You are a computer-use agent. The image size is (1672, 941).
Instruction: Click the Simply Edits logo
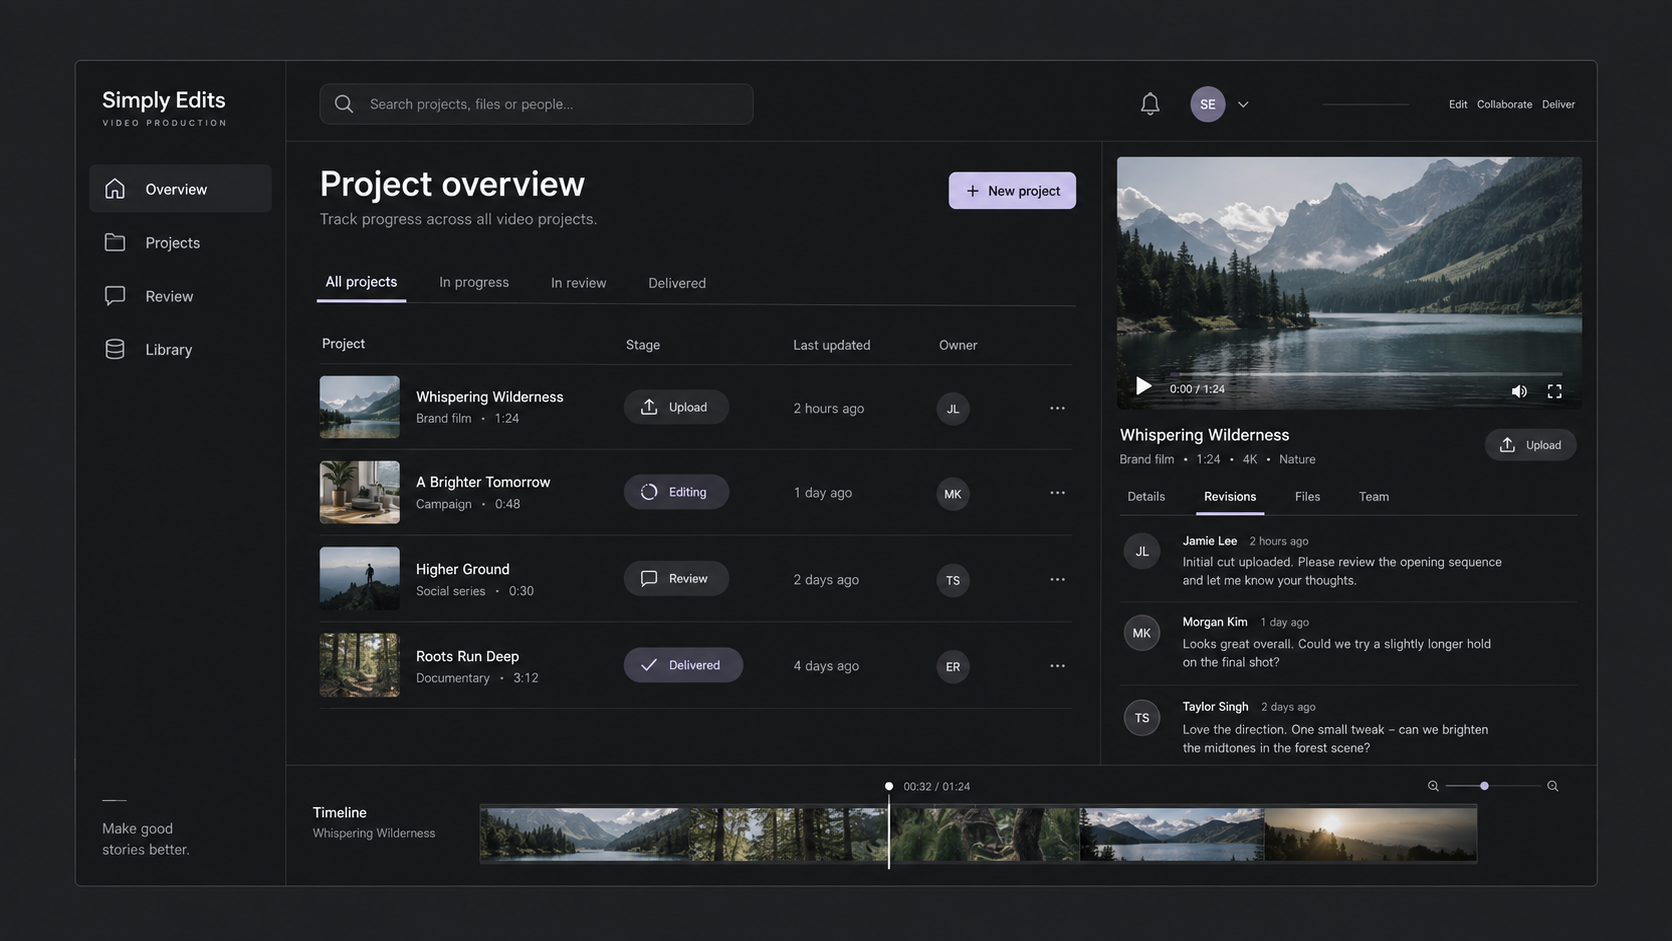pyautogui.click(x=164, y=108)
